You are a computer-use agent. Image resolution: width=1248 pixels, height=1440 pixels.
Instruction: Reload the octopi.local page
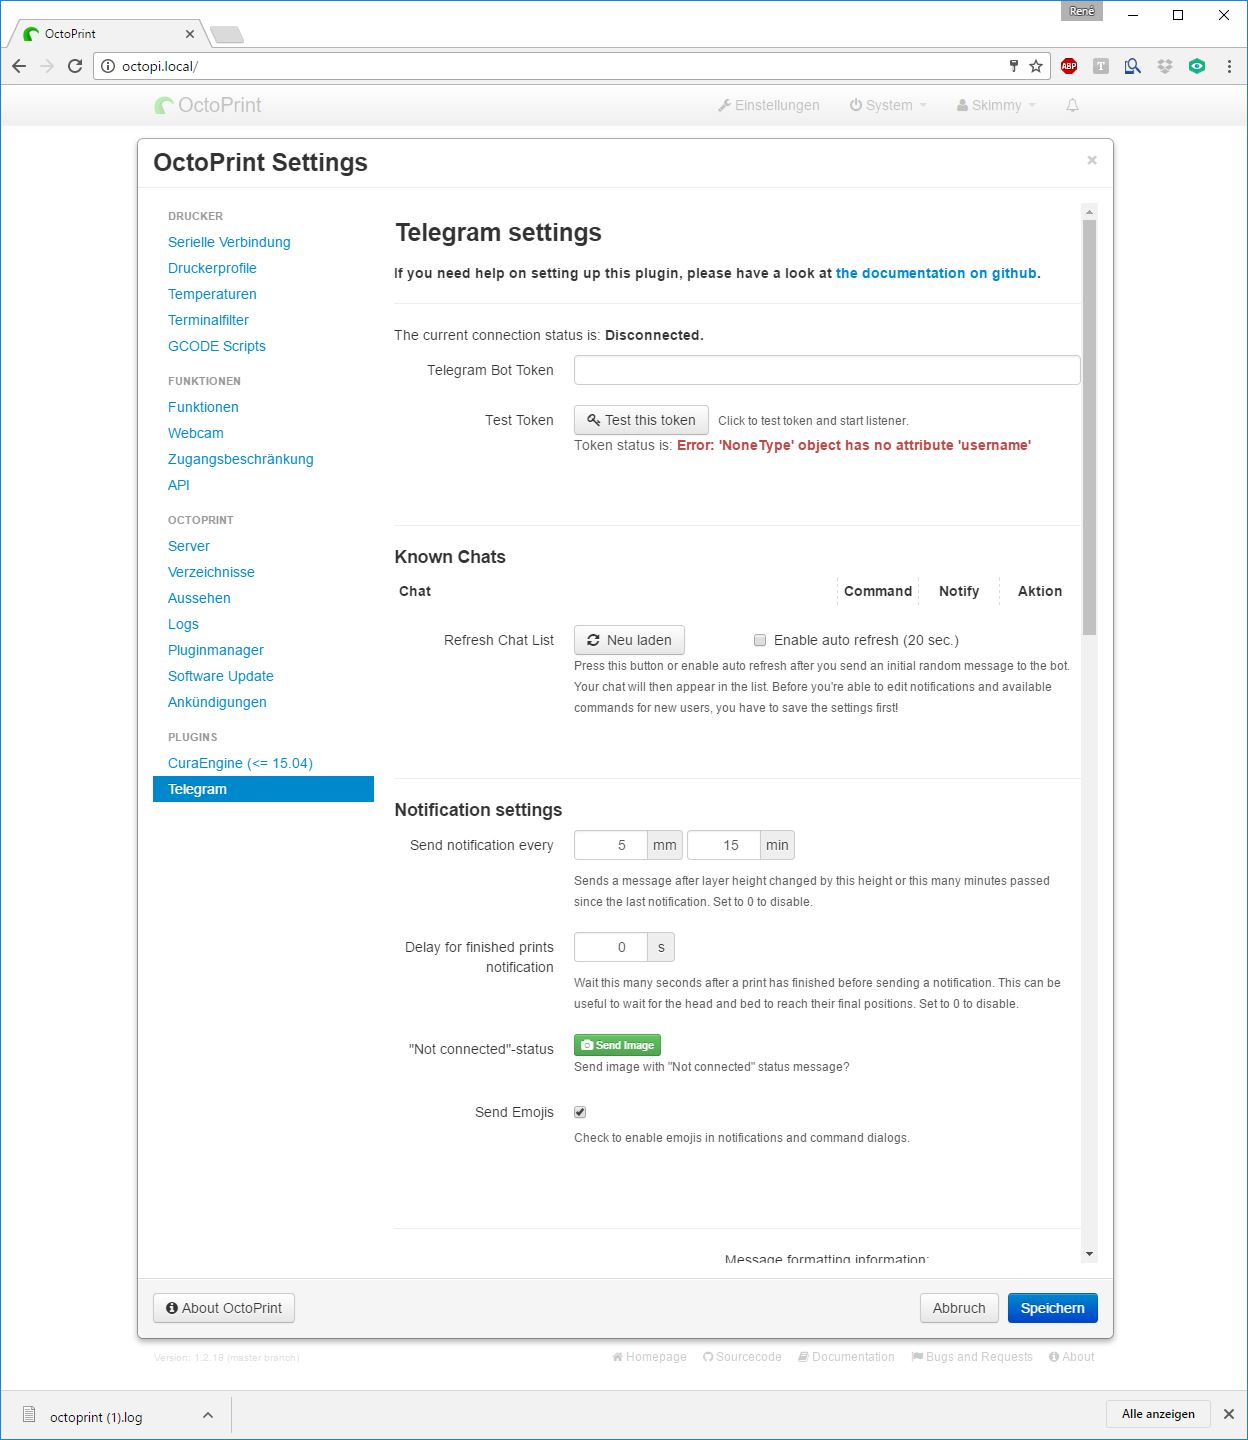tap(75, 66)
